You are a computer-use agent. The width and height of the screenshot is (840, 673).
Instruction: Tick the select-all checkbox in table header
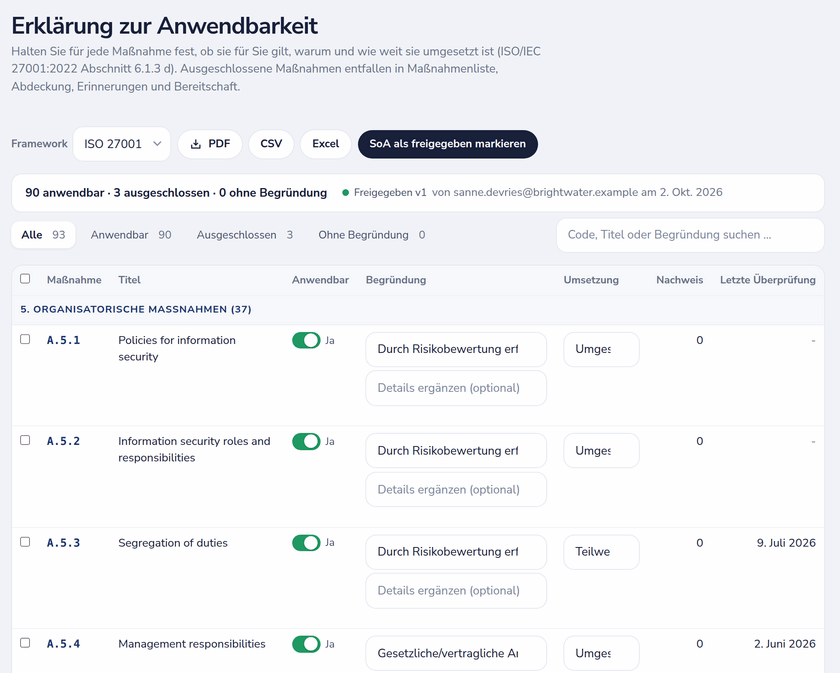[25, 279]
